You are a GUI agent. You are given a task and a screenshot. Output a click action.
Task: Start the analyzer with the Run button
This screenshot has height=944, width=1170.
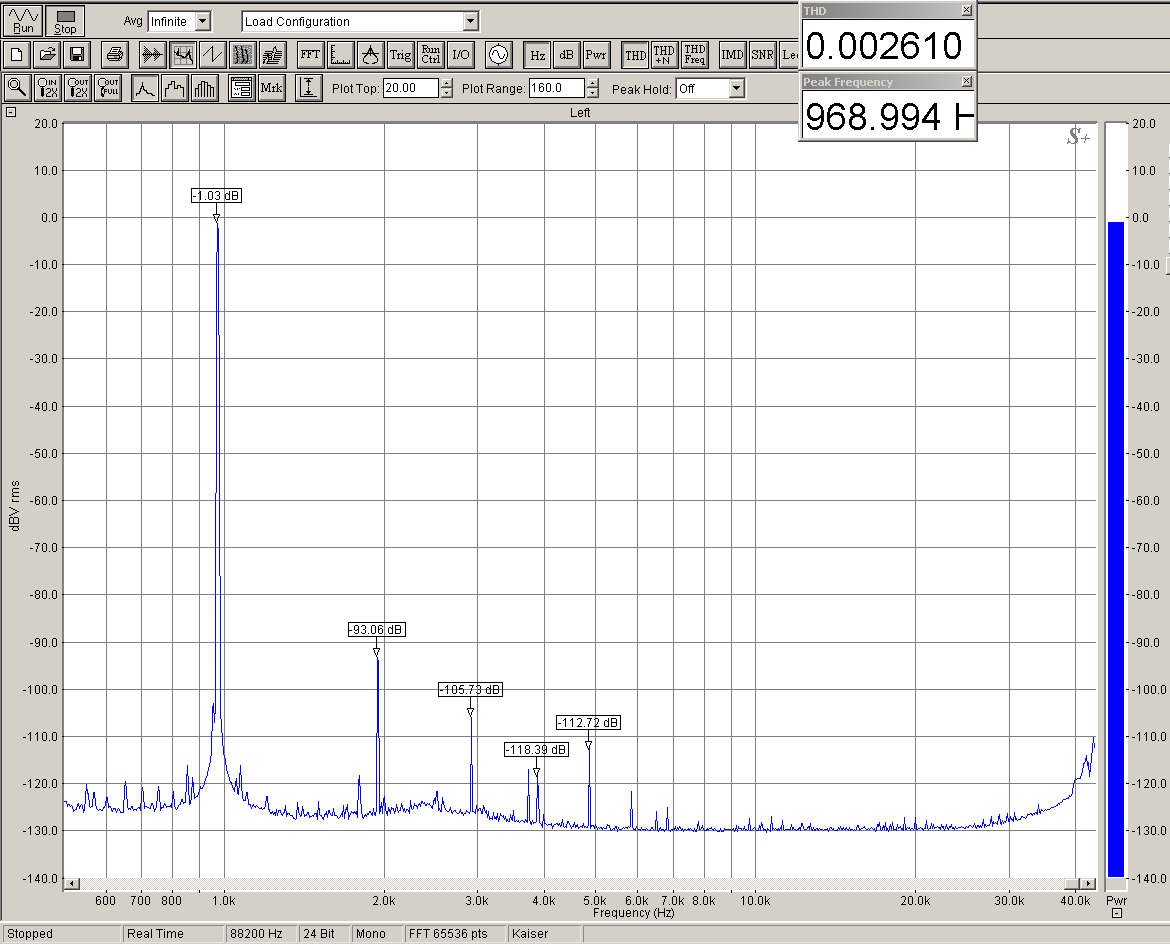tap(22, 20)
